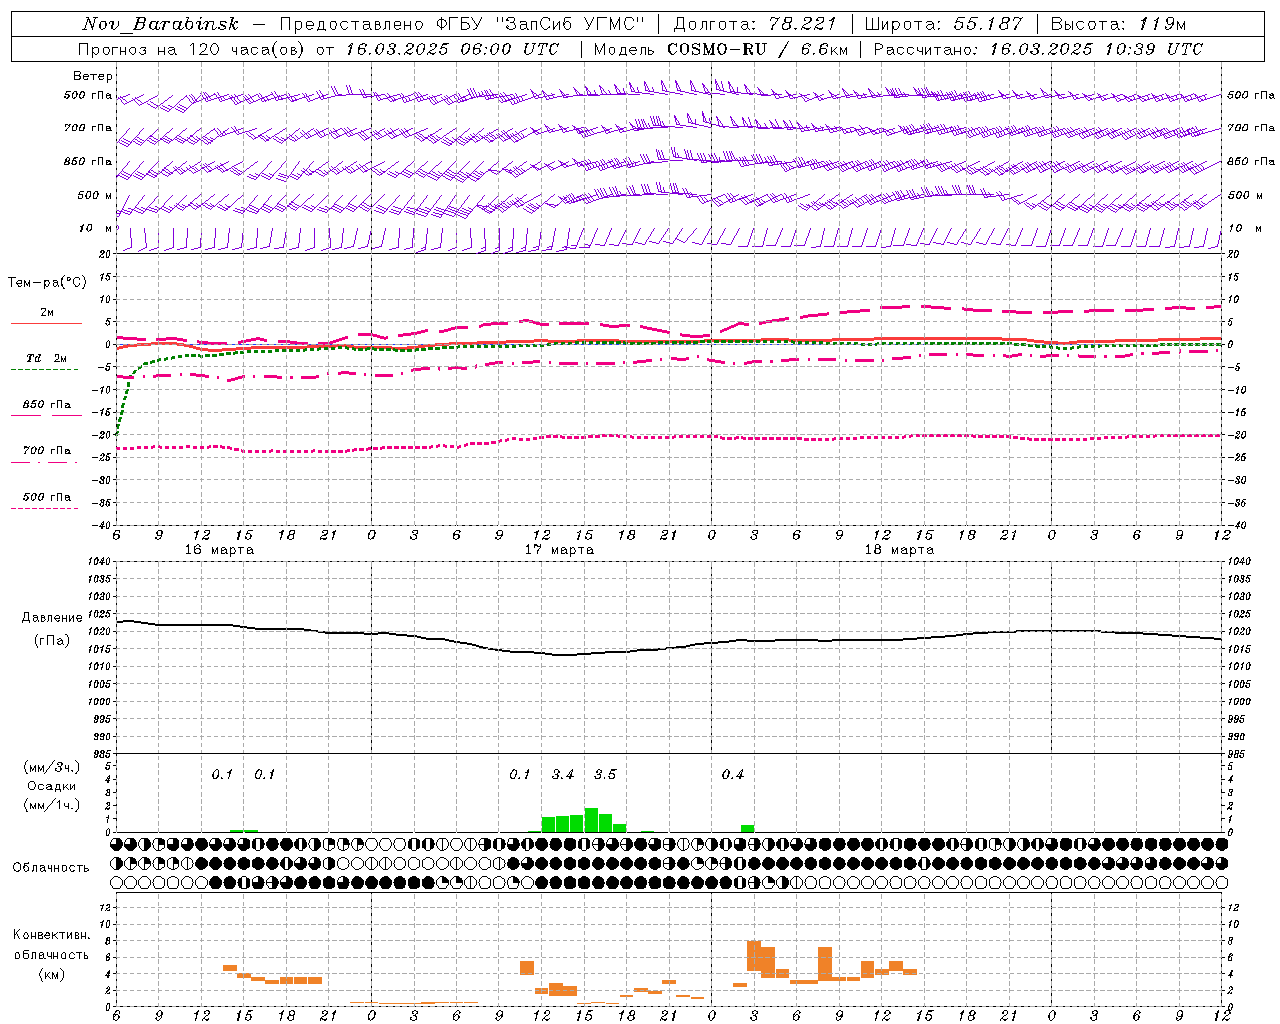The height and width of the screenshot is (1024, 1280).
Task: Click the Широта: 55.187 value
Action: coord(944,24)
